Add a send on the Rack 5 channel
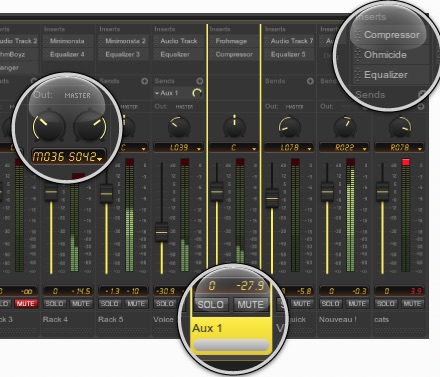 click(x=144, y=81)
